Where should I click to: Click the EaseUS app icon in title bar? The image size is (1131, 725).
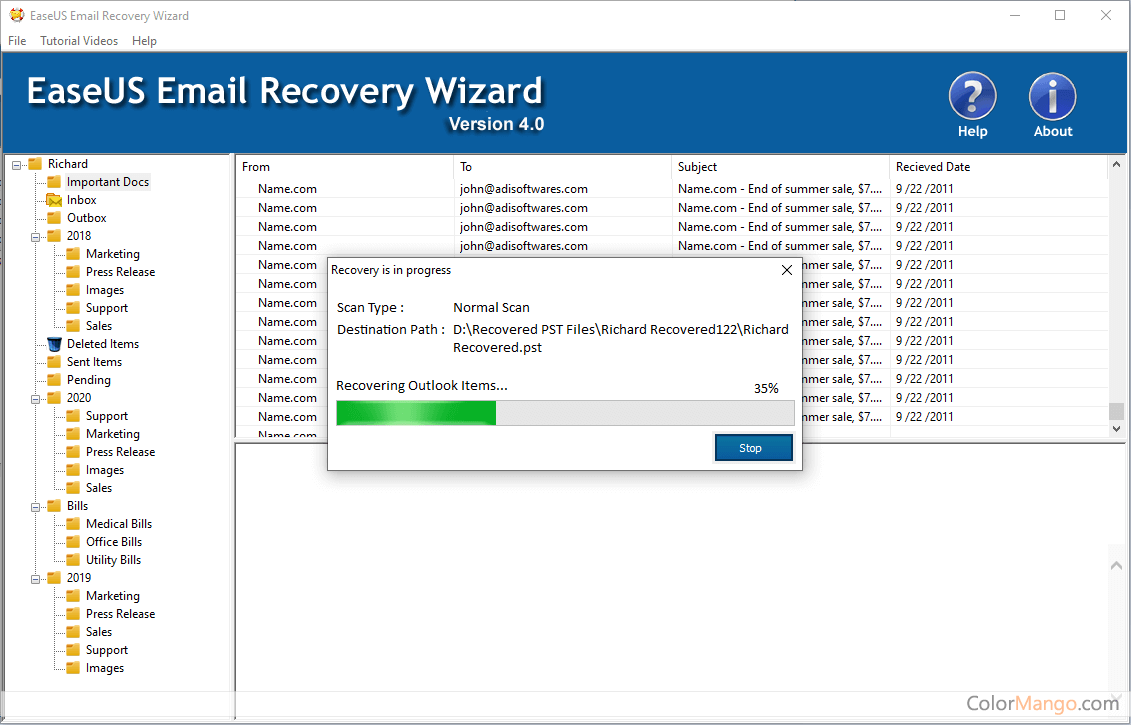click(16, 15)
